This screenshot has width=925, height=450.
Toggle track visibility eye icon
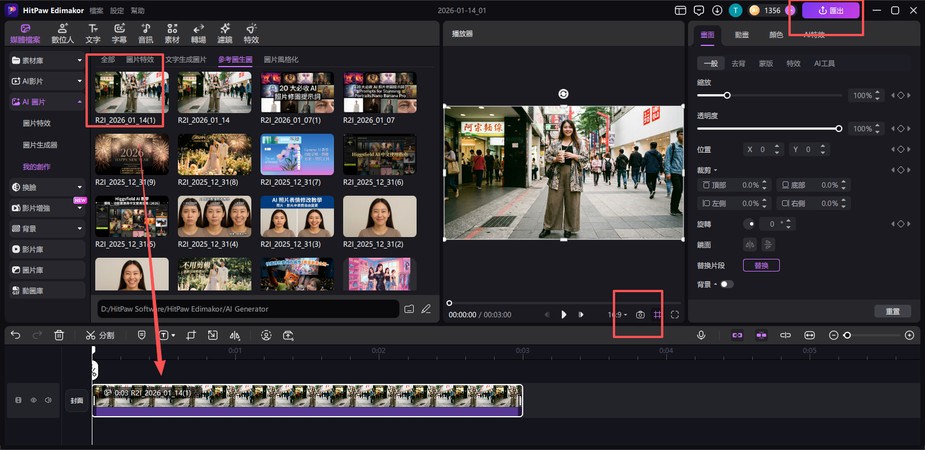pyautogui.click(x=32, y=400)
